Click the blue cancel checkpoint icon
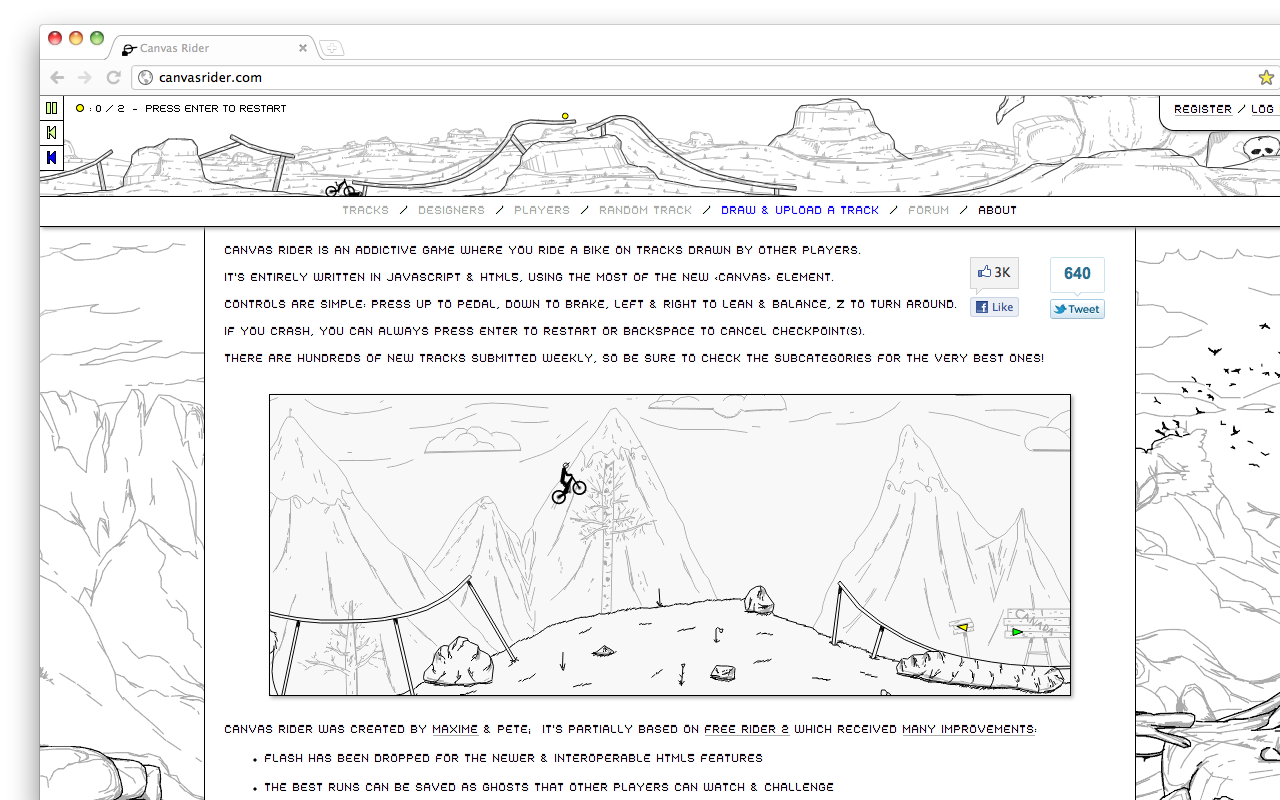The width and height of the screenshot is (1280, 800). (51, 157)
